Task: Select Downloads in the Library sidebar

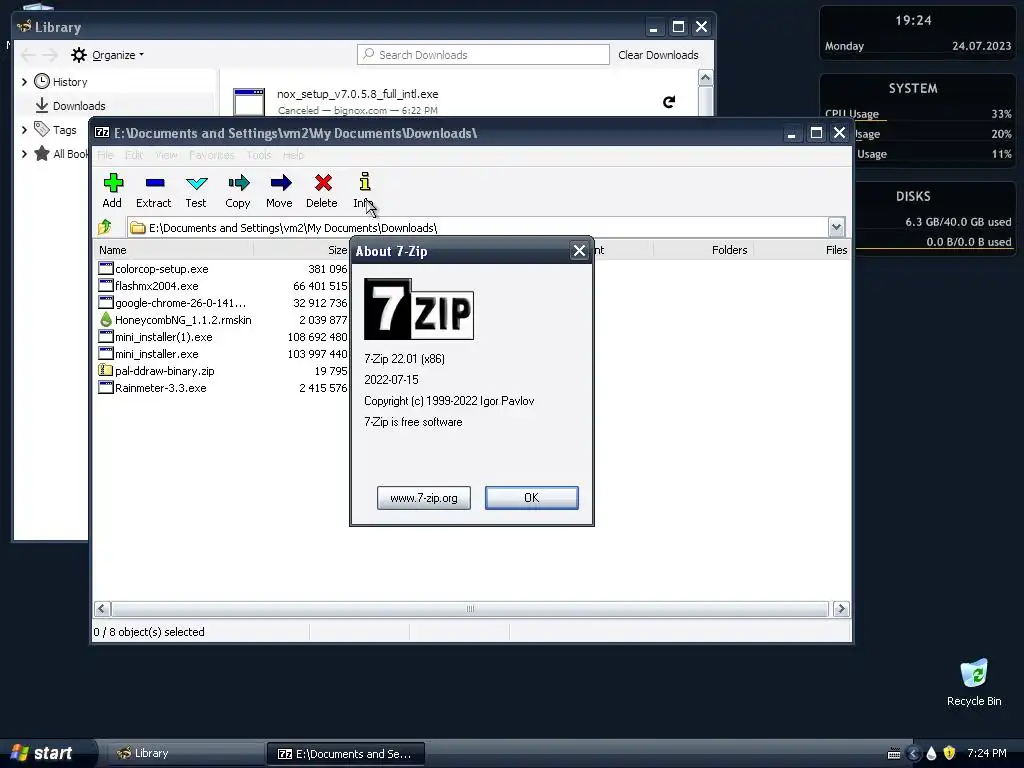Action: point(79,106)
